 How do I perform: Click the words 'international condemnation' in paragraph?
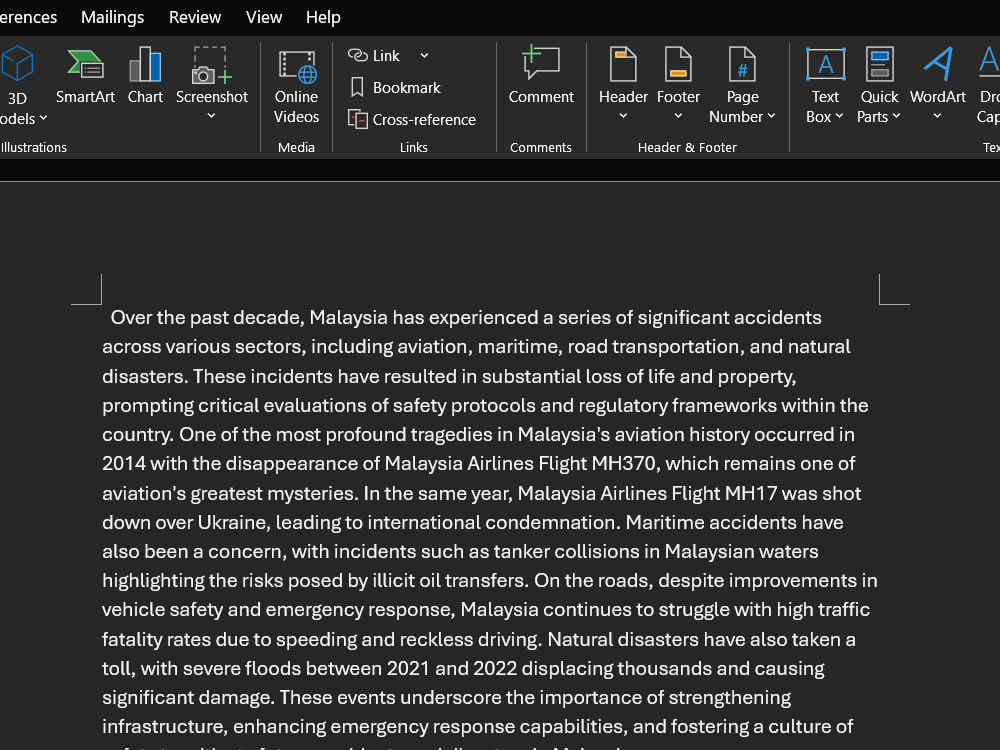[x=492, y=522]
